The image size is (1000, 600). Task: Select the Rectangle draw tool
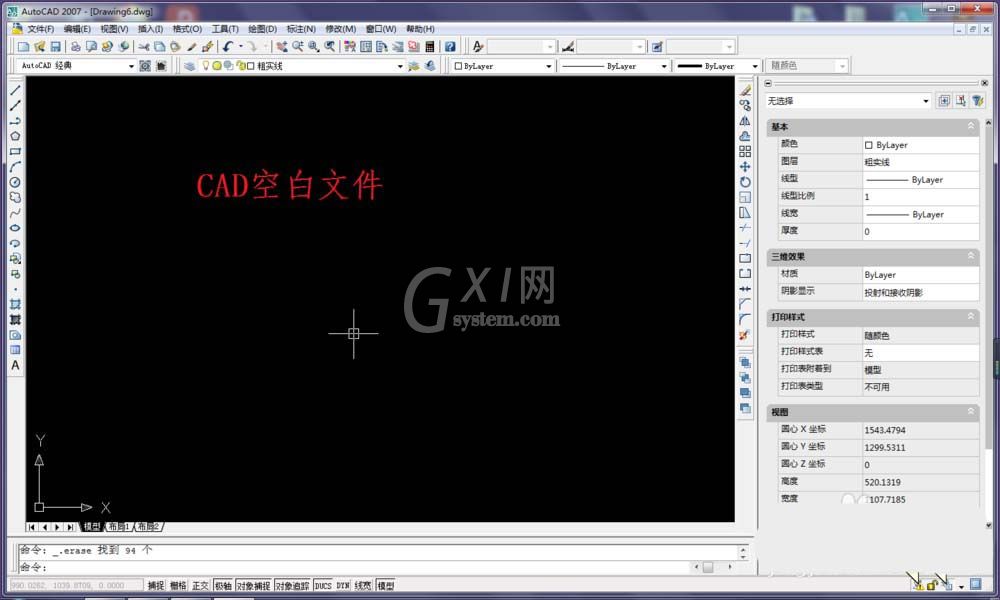(15, 152)
